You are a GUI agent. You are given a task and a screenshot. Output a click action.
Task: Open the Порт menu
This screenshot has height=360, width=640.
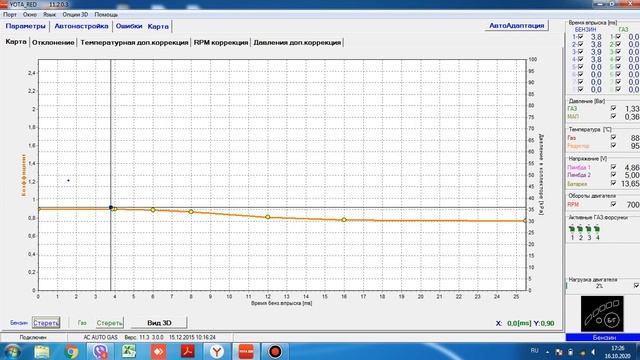[10, 14]
